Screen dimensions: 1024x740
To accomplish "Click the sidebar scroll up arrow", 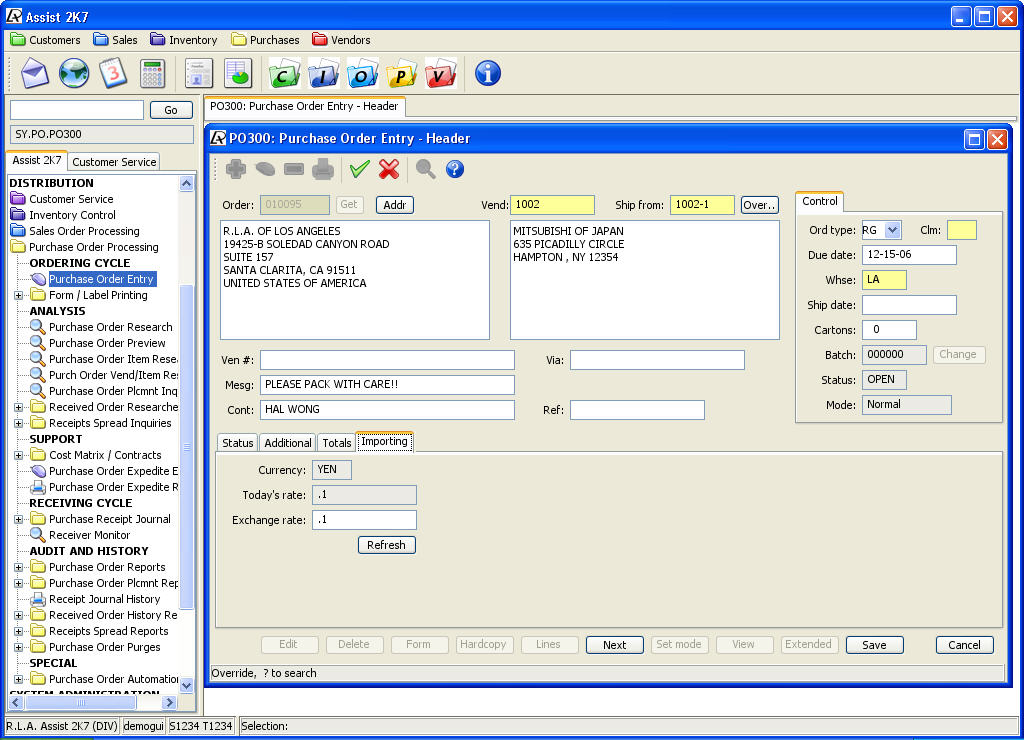I will (186, 184).
